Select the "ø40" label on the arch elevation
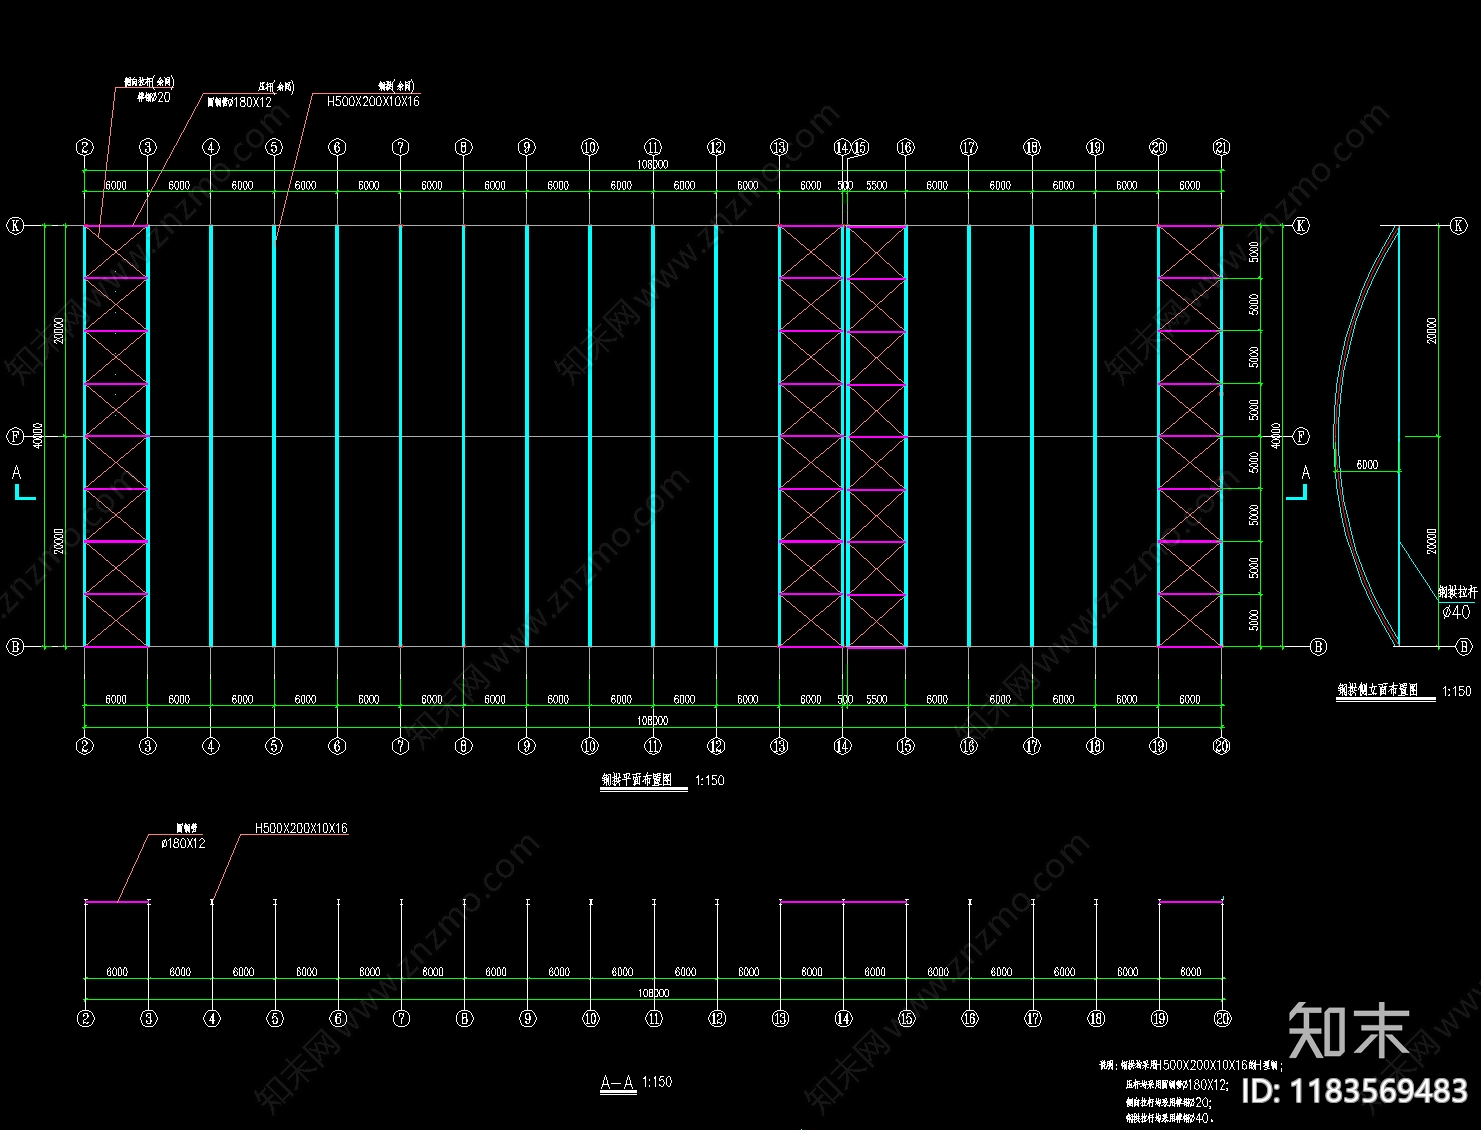The image size is (1481, 1130). (1456, 611)
